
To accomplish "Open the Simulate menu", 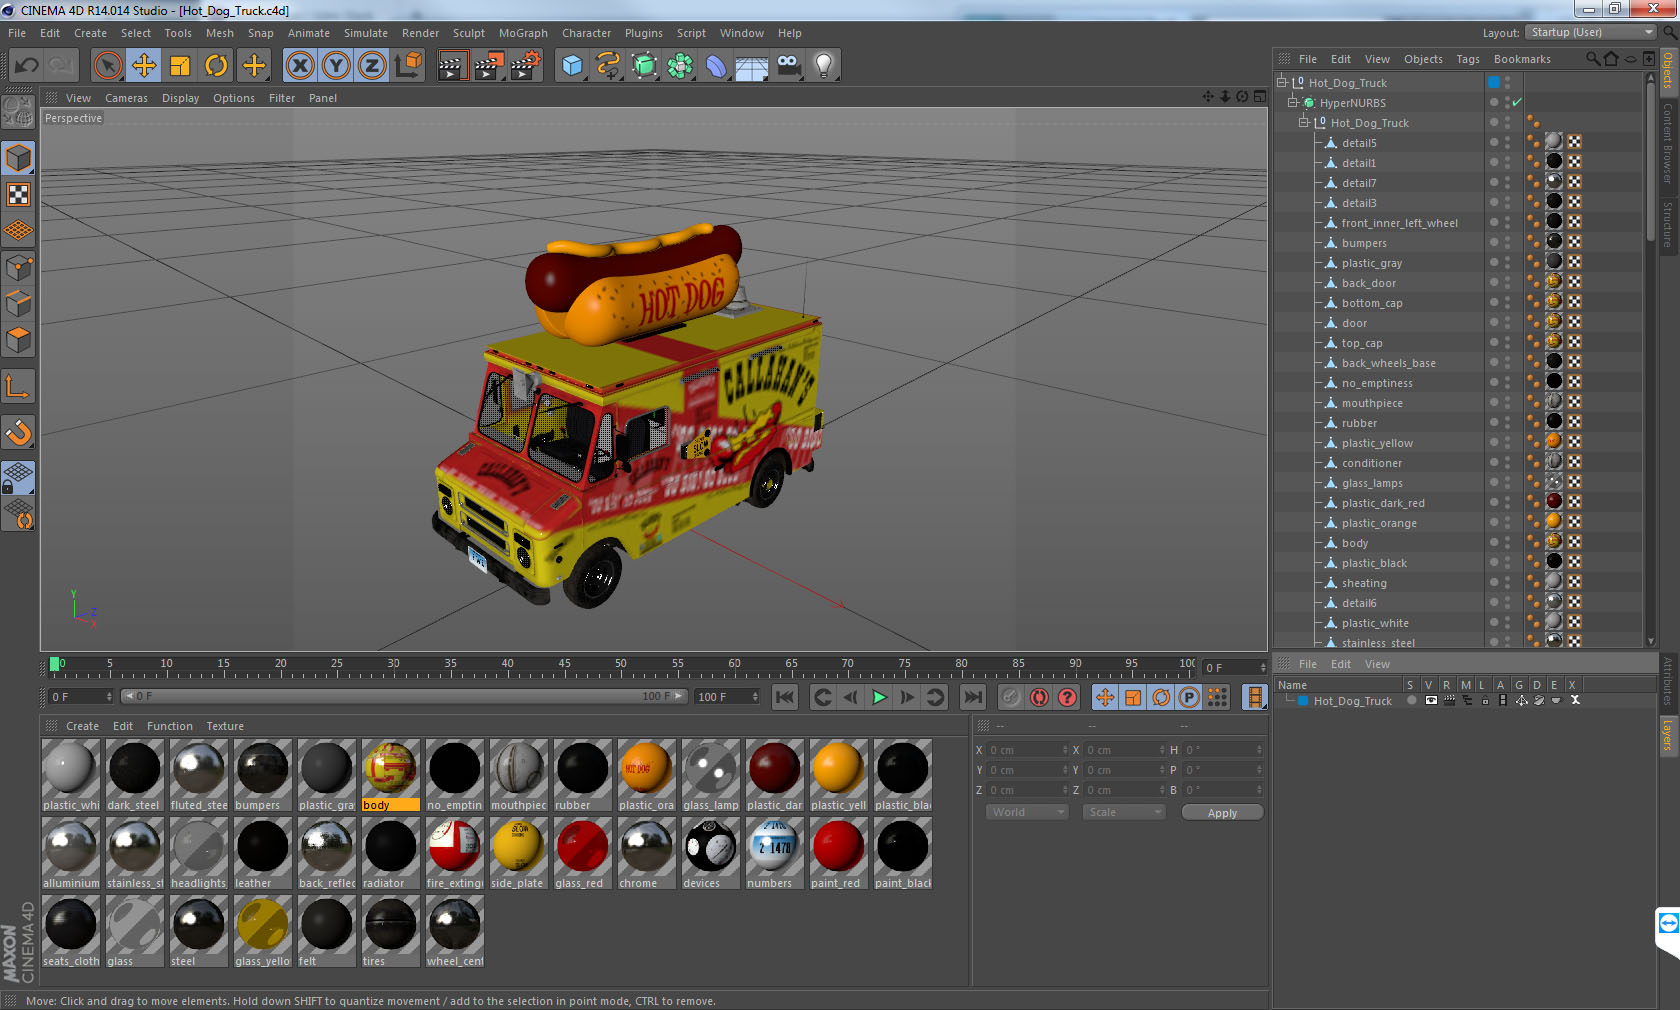I will click(x=366, y=33).
